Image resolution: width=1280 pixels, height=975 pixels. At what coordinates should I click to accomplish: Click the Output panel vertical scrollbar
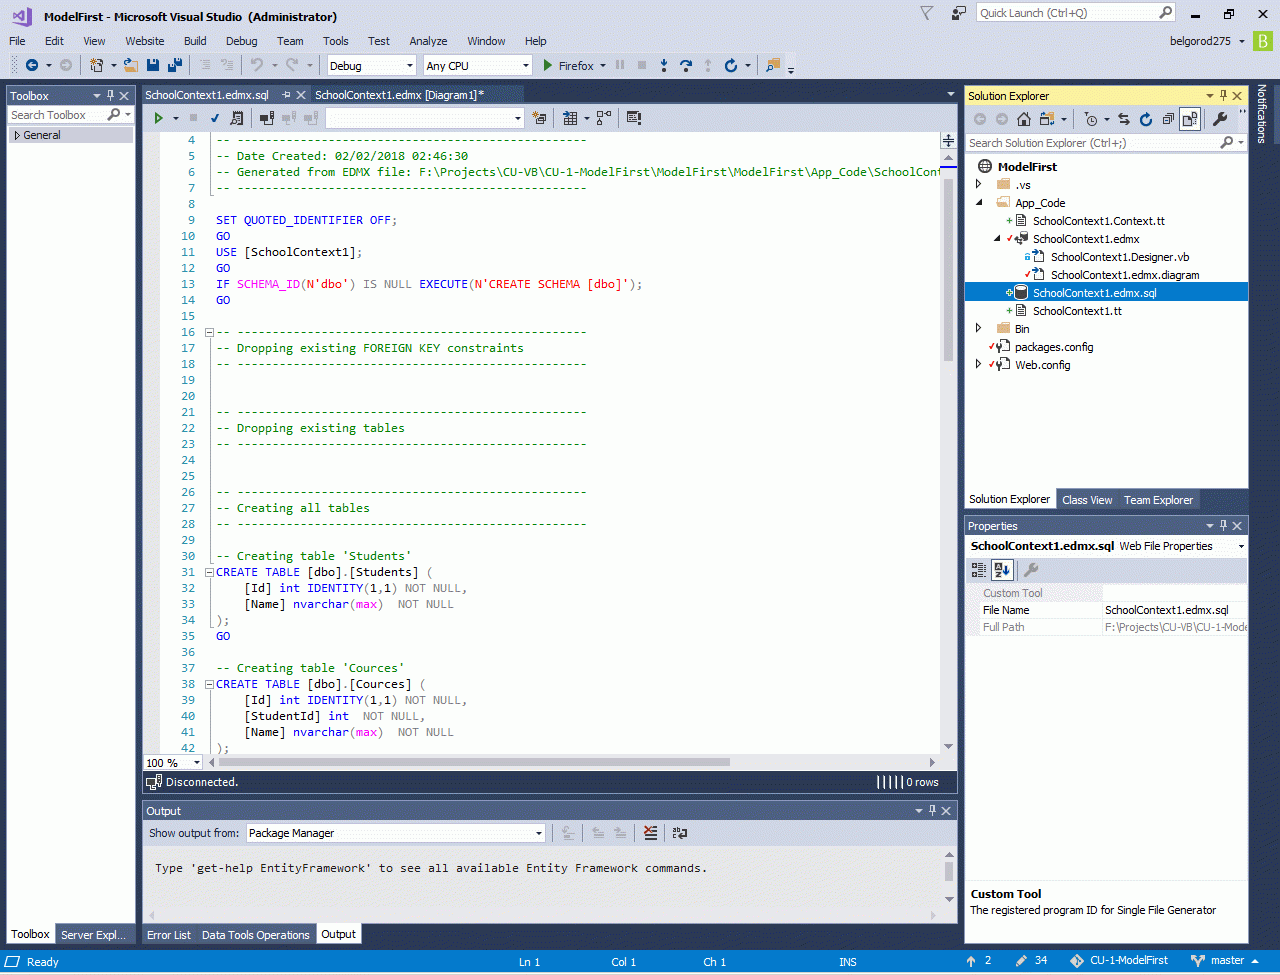pyautogui.click(x=949, y=872)
